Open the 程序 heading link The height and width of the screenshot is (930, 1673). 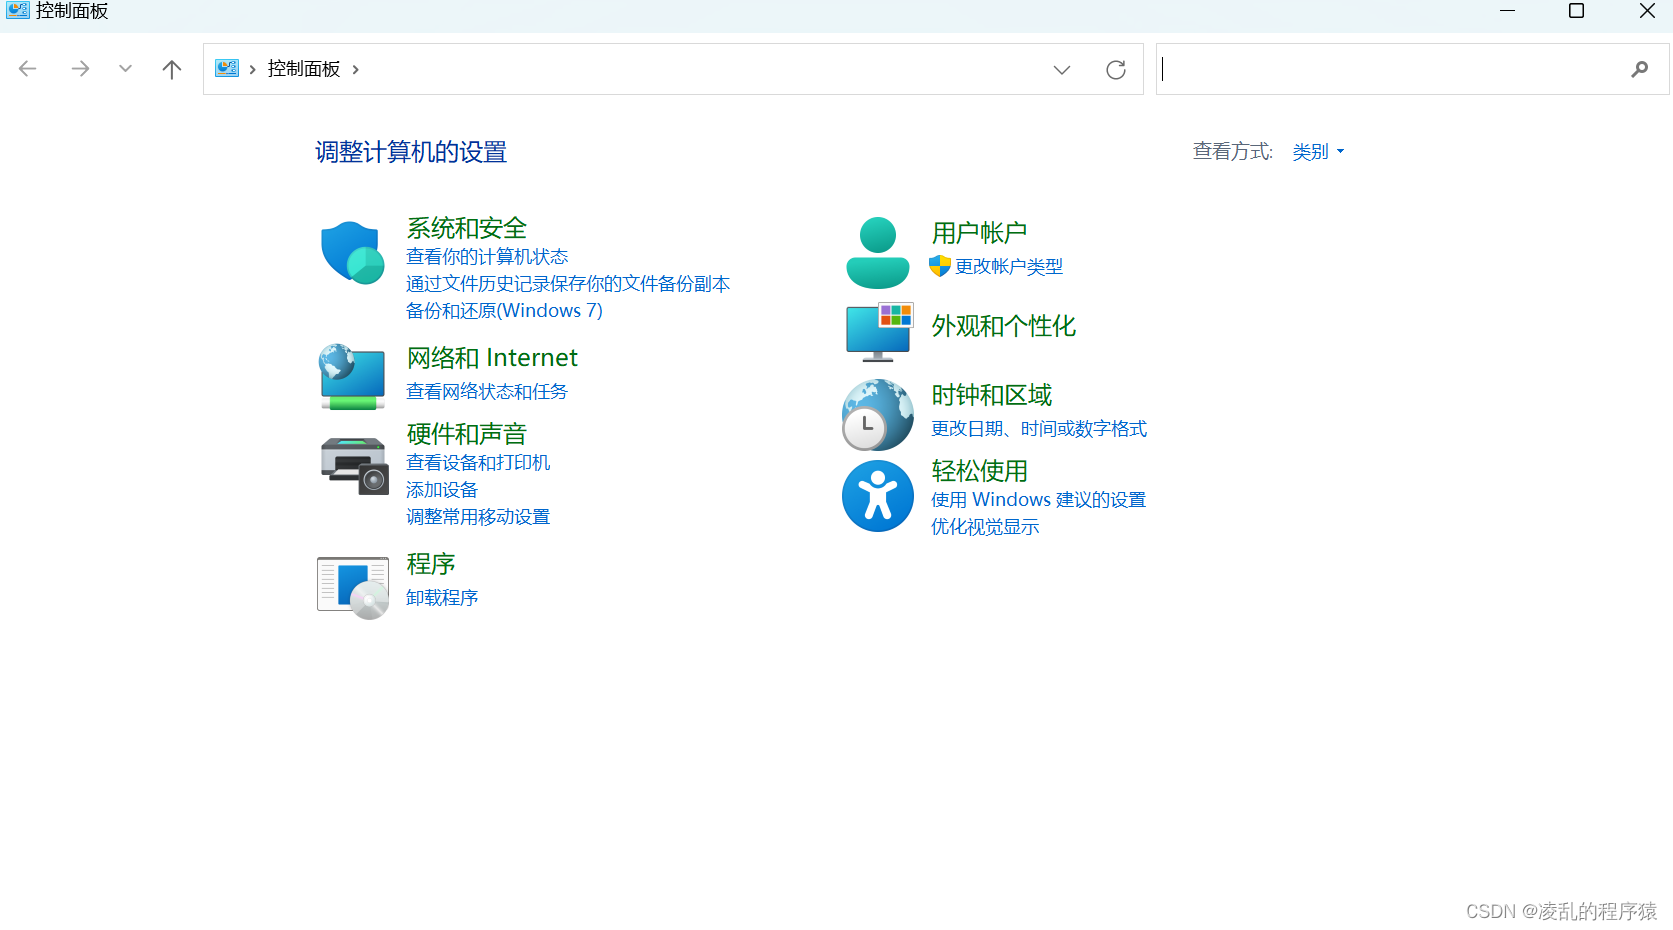coord(431,564)
